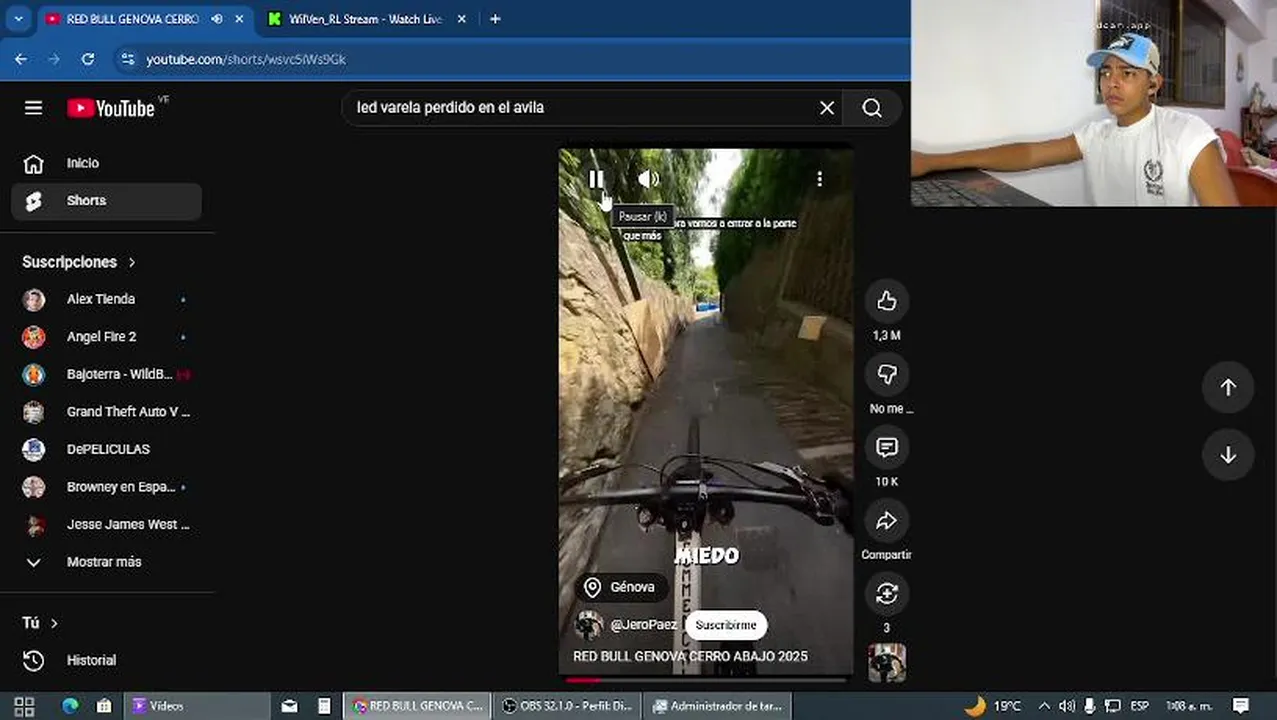1277x720 pixels.
Task: Click the YouTube logo
Action: pos(111,108)
